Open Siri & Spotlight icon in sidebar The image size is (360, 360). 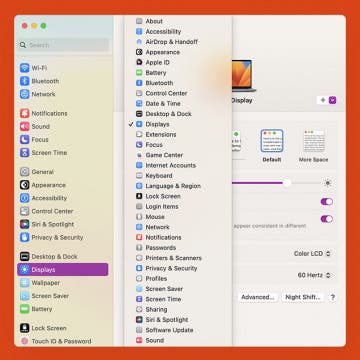pos(24,224)
